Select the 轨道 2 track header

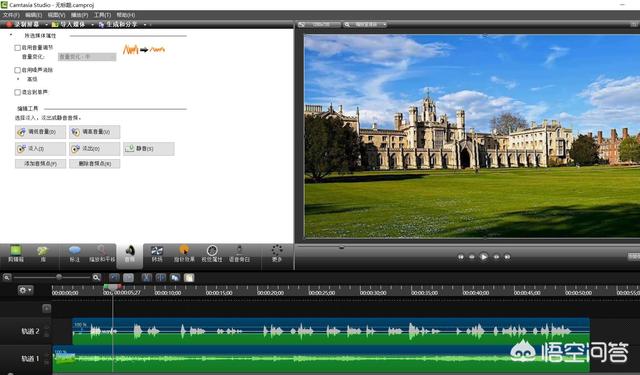(x=26, y=331)
